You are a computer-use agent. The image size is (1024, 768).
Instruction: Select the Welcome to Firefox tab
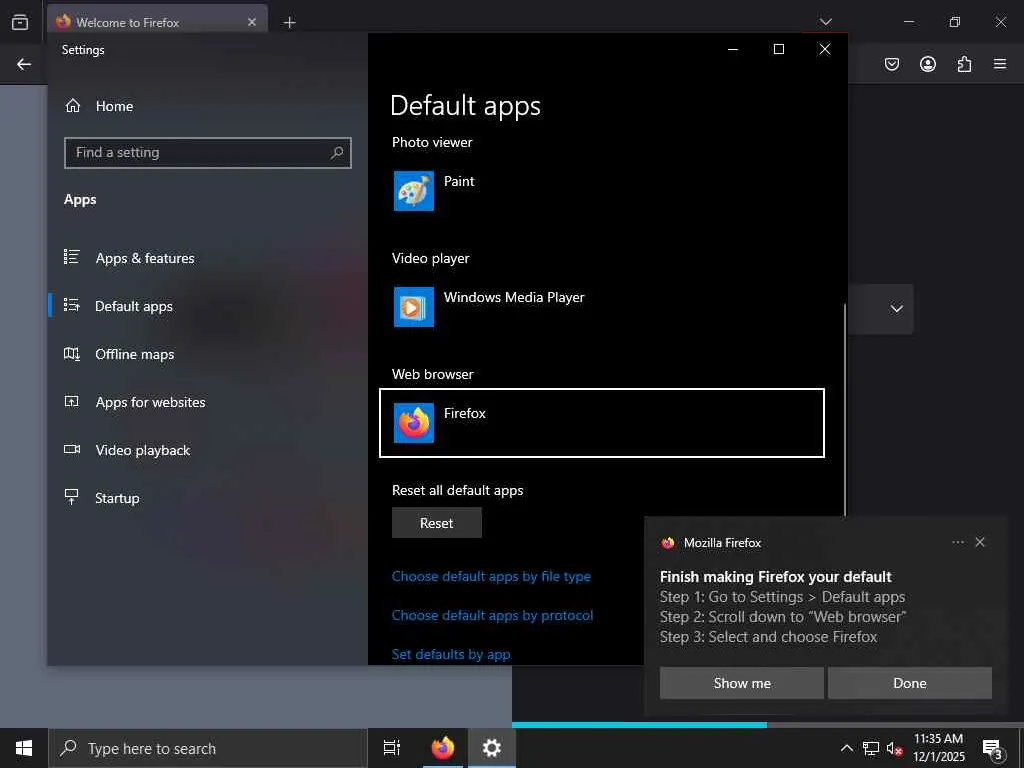pyautogui.click(x=157, y=22)
